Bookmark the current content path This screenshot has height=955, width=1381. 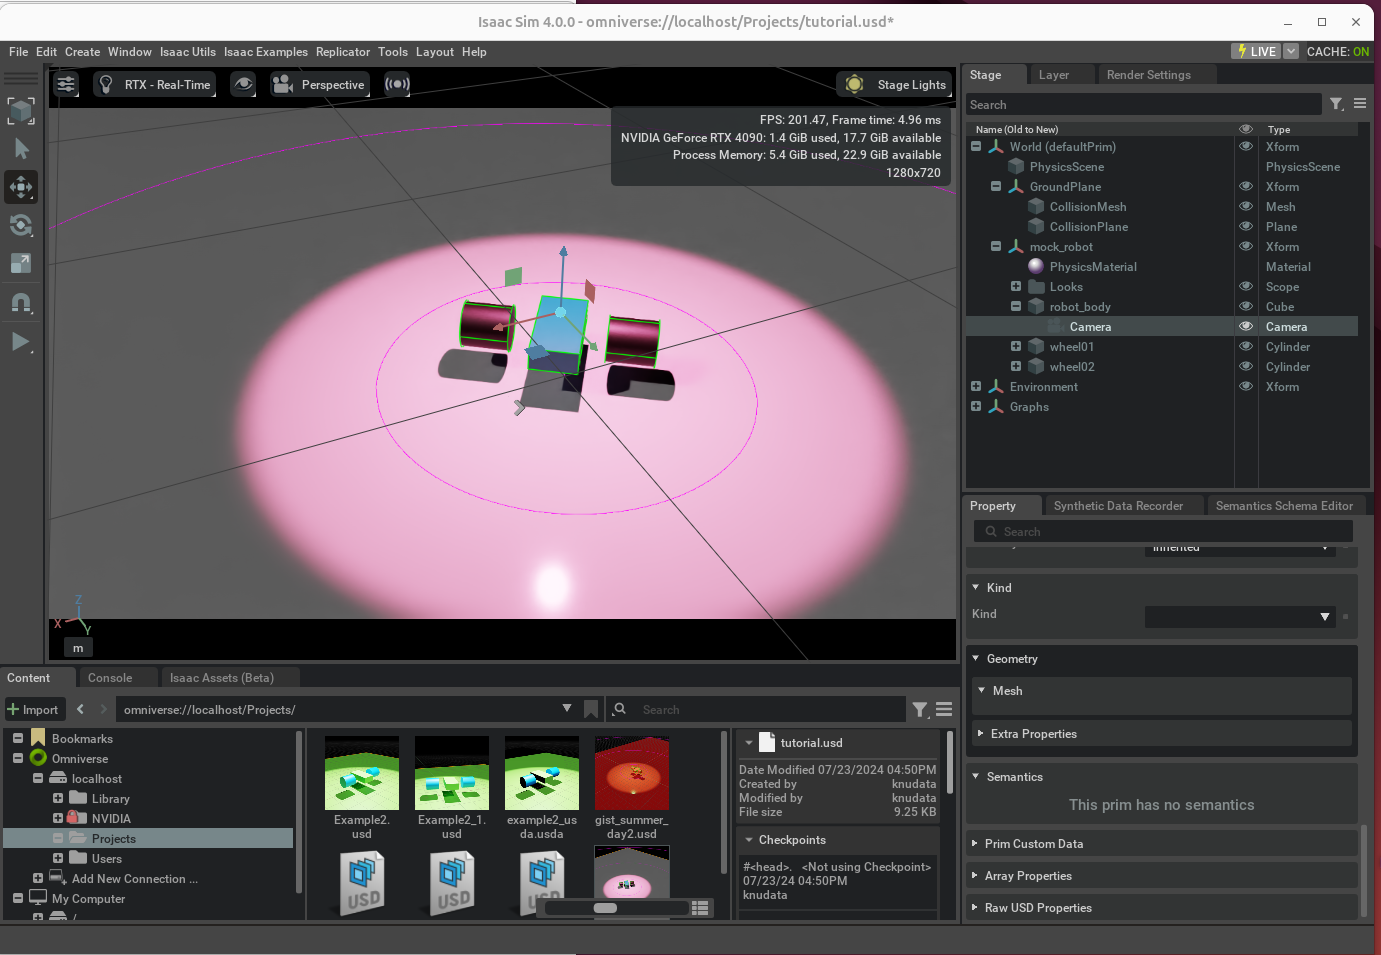tap(591, 709)
